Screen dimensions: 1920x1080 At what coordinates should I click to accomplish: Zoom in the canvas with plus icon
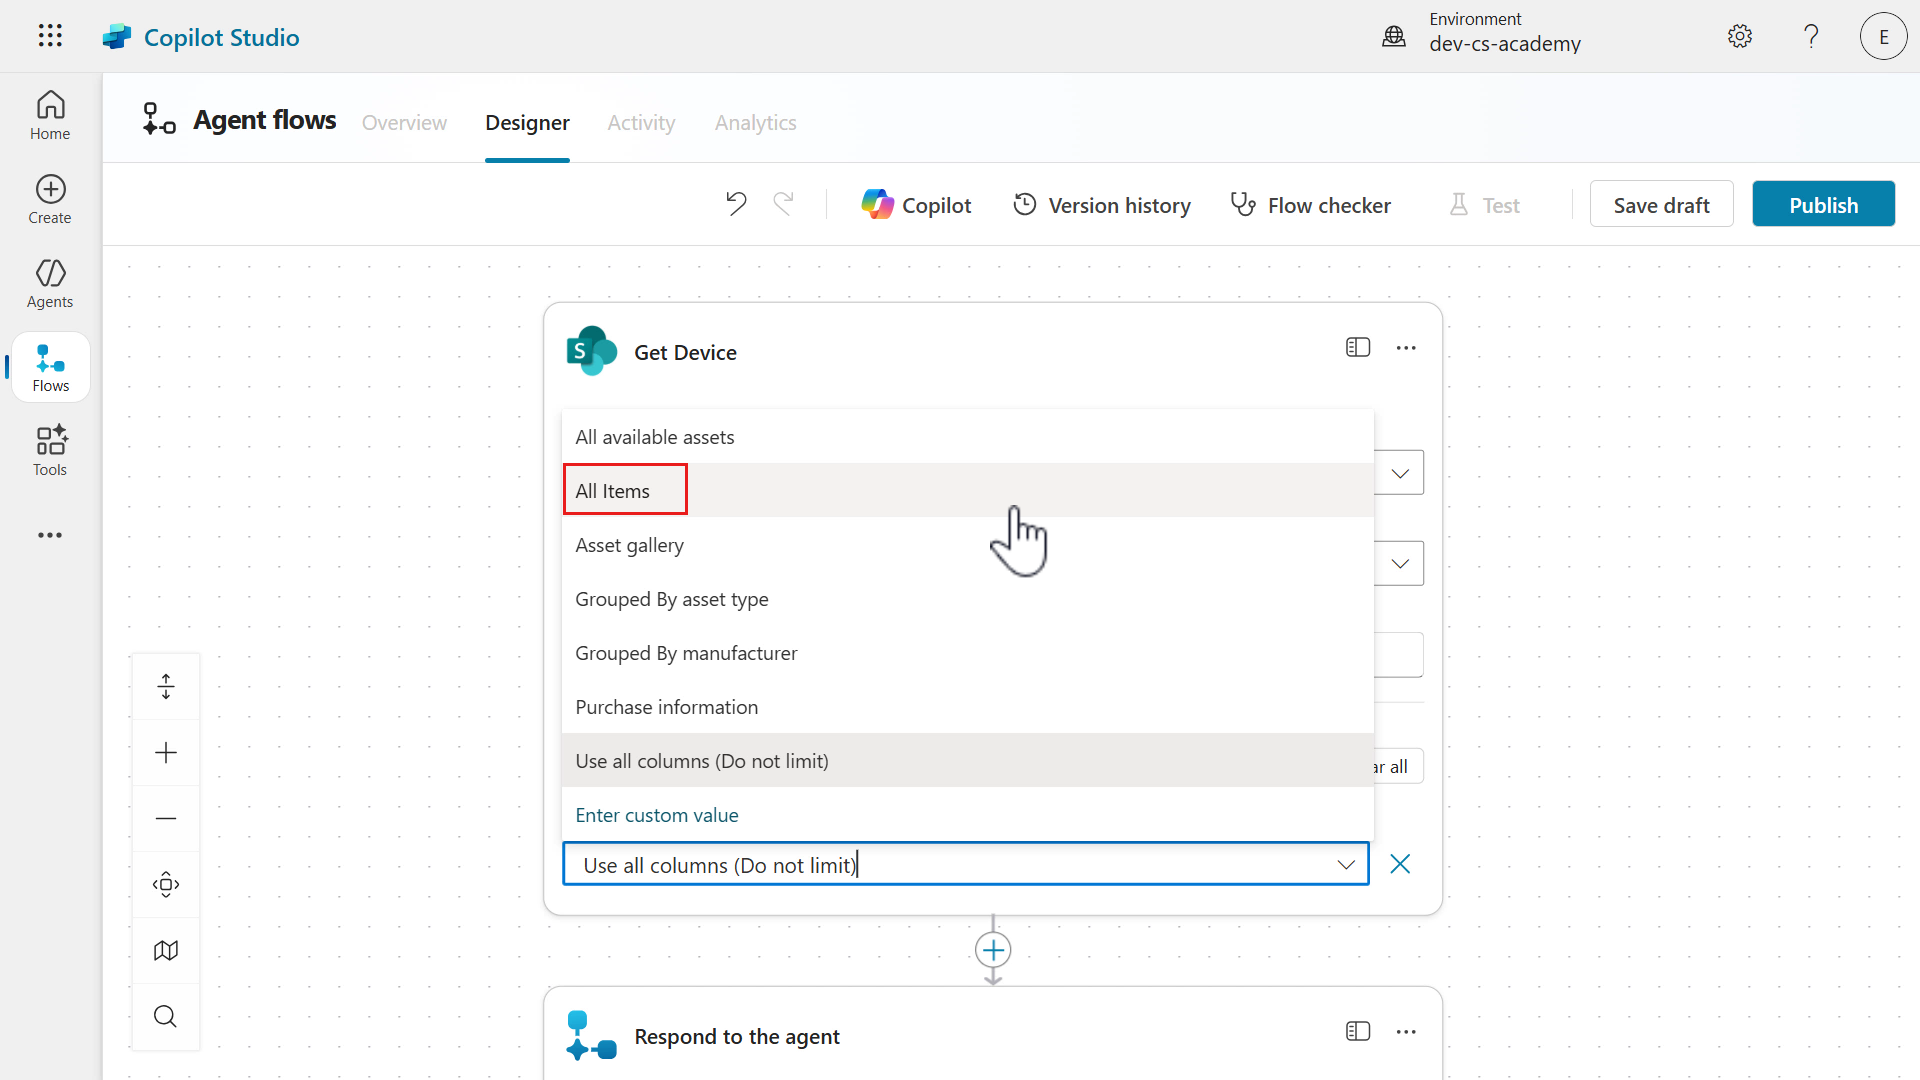click(166, 752)
